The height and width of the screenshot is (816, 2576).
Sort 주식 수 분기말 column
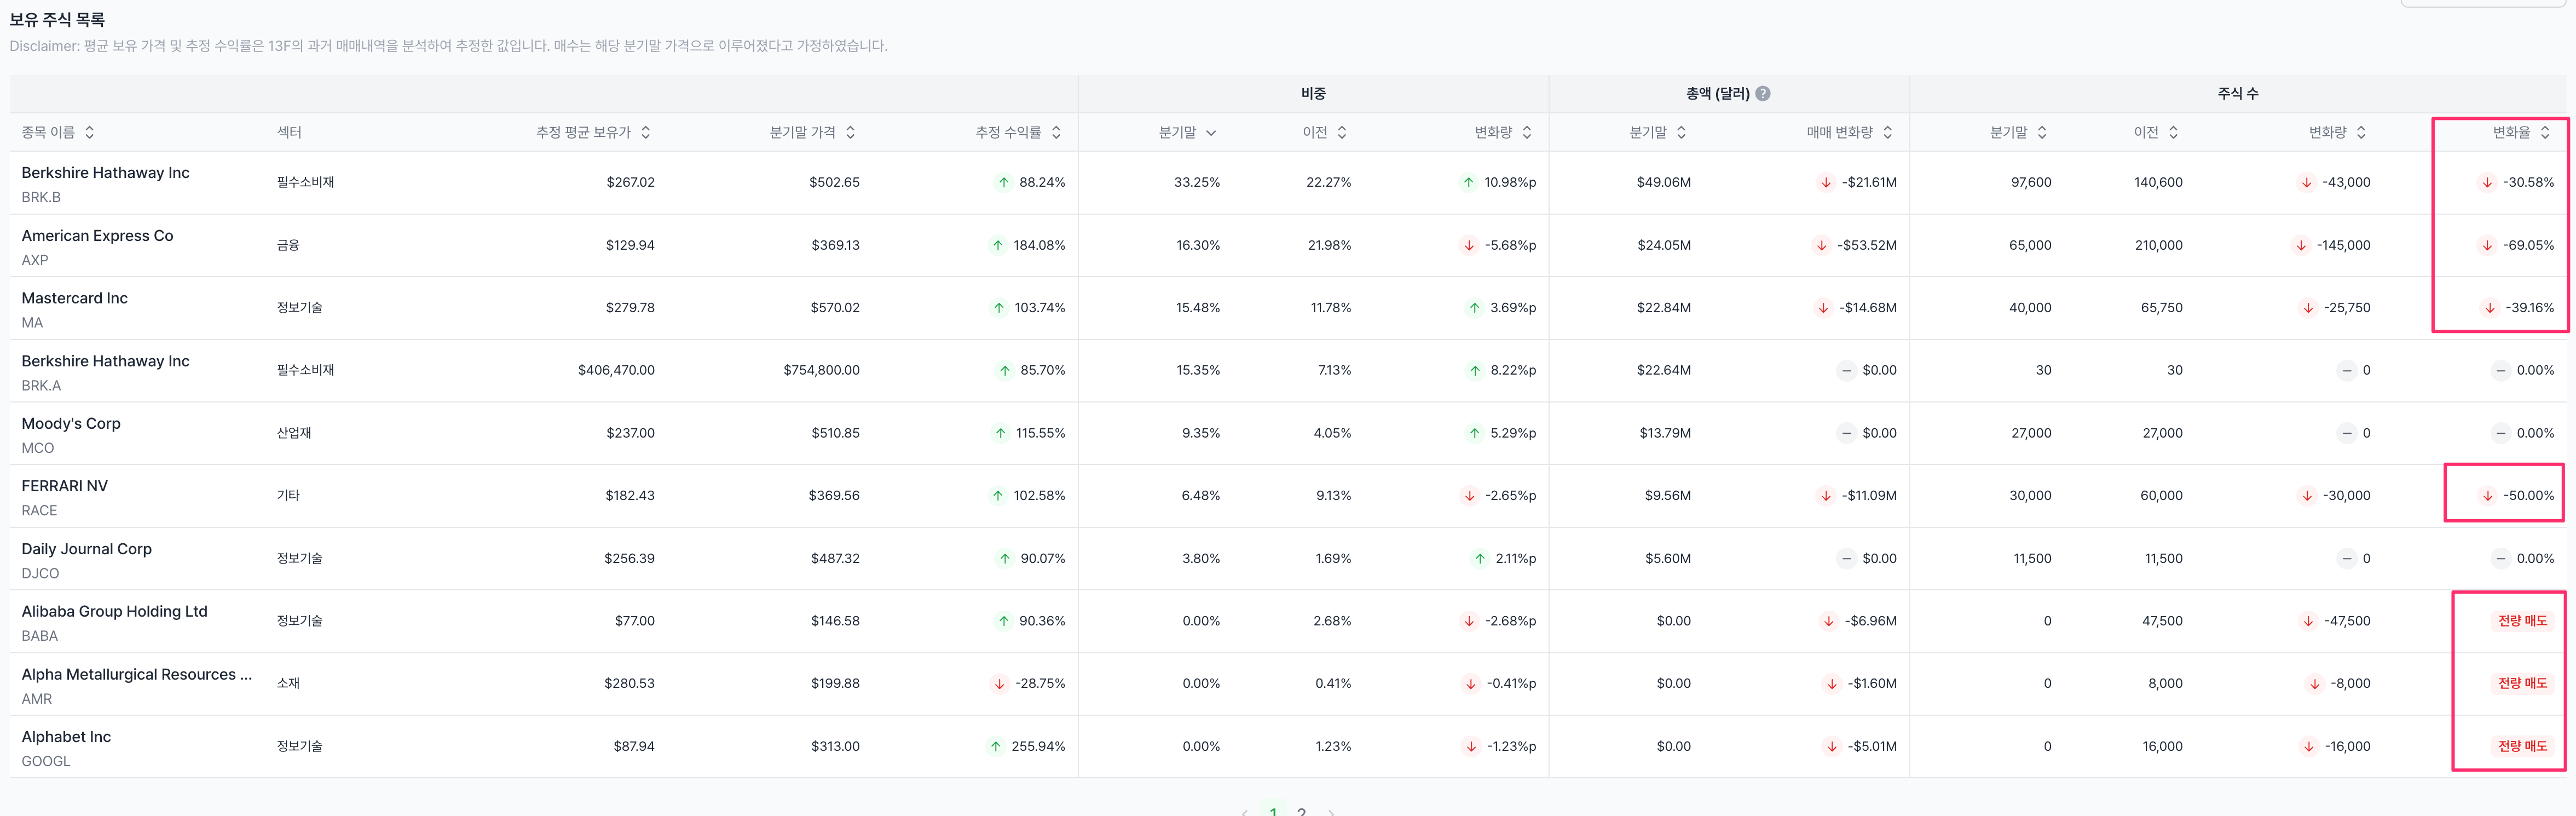2042,132
